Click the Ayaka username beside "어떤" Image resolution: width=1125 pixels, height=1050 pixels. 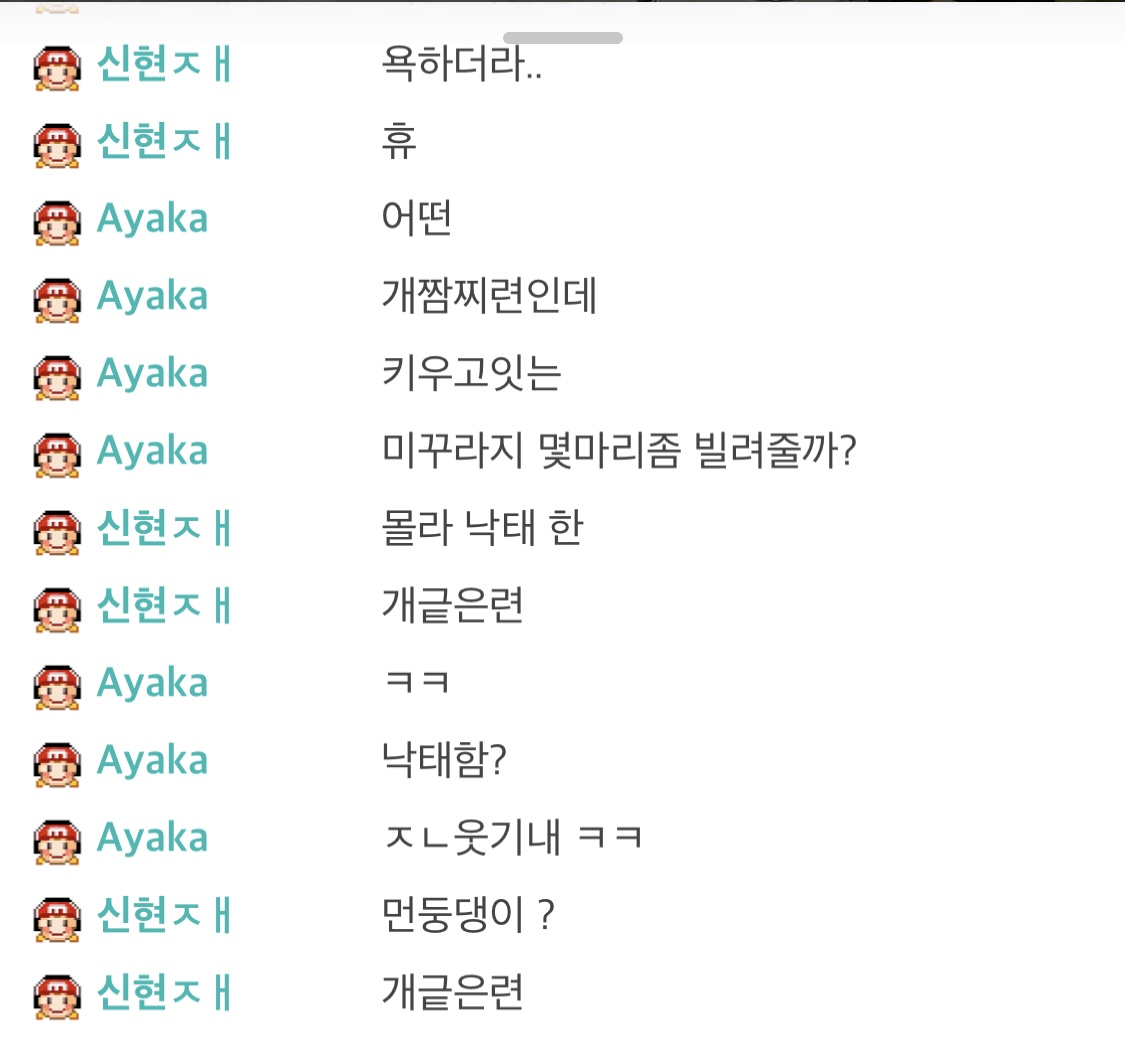coord(152,220)
